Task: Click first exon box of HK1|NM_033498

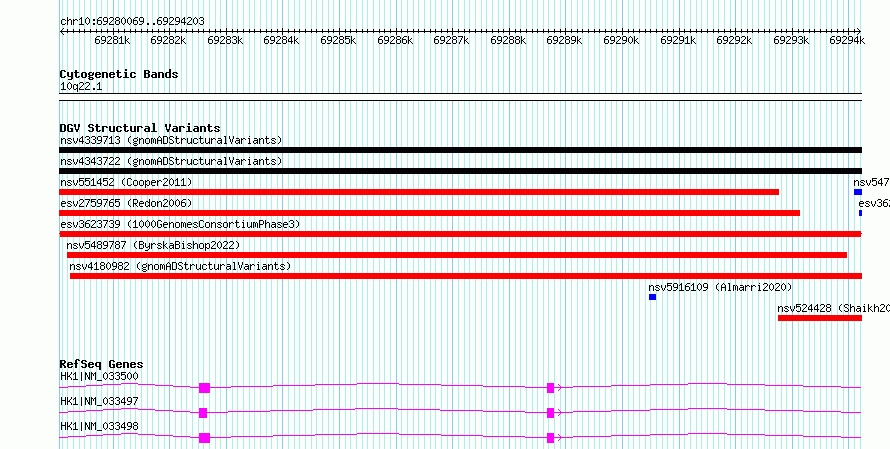Action: 204,438
